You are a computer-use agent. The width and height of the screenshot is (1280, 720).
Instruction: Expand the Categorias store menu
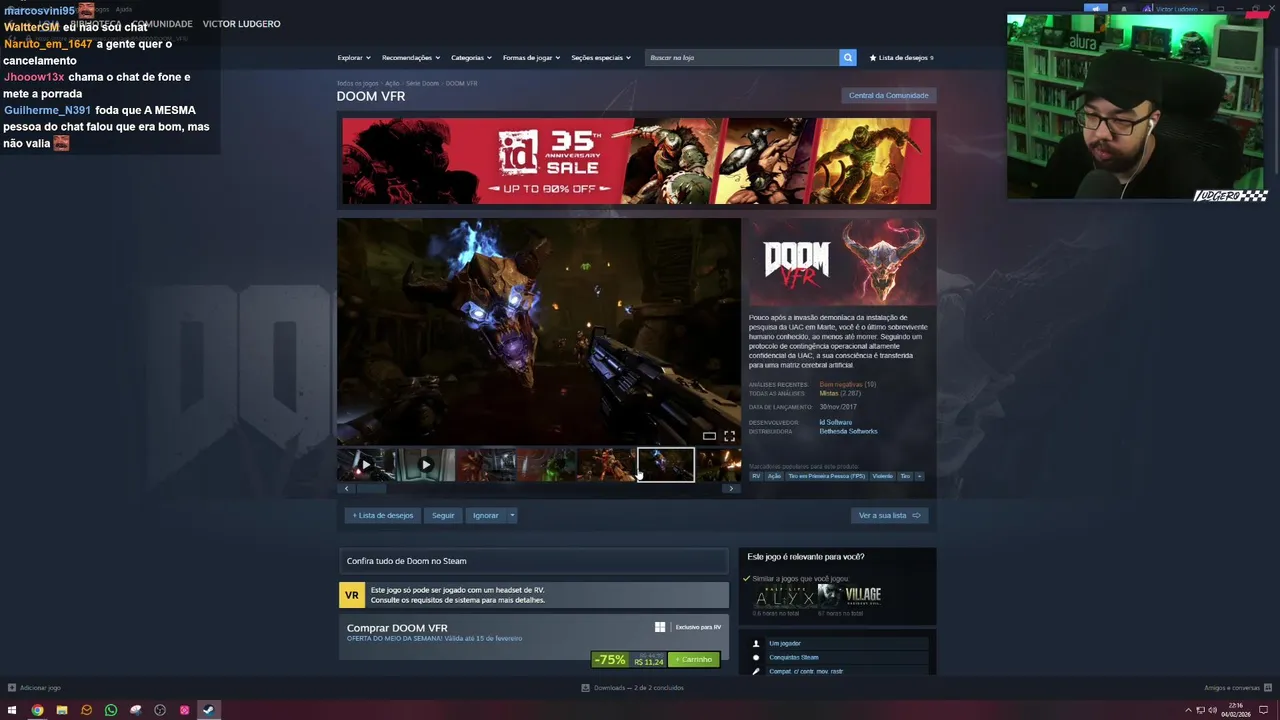pos(471,58)
